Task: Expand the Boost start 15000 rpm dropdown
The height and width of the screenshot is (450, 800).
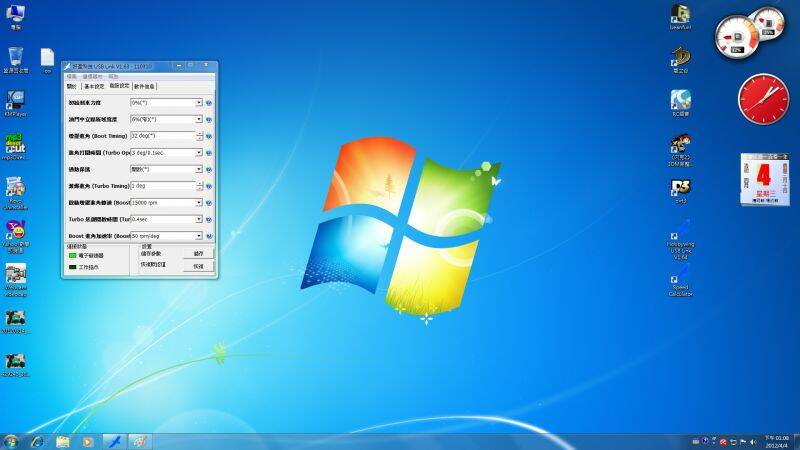Action: [198, 203]
